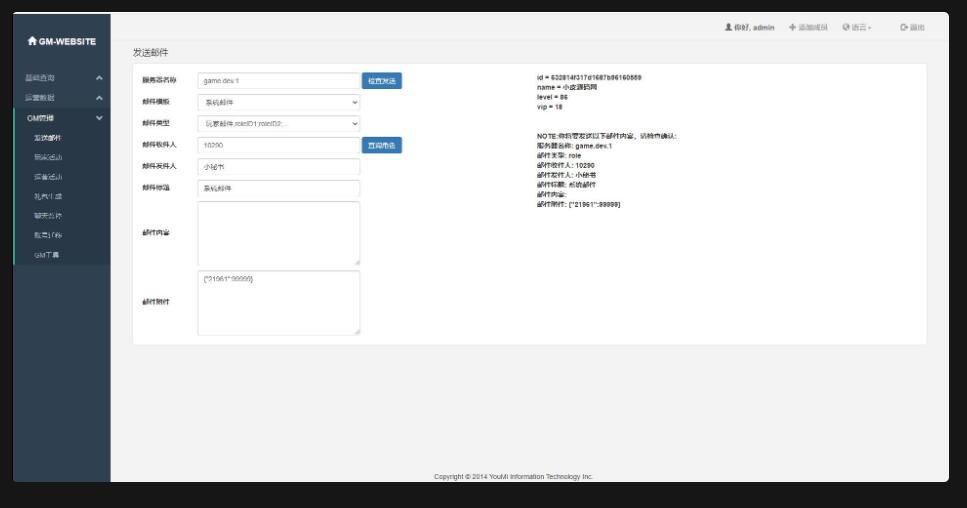Click the server name field game.dev.1
The image size is (967, 508).
coord(278,81)
